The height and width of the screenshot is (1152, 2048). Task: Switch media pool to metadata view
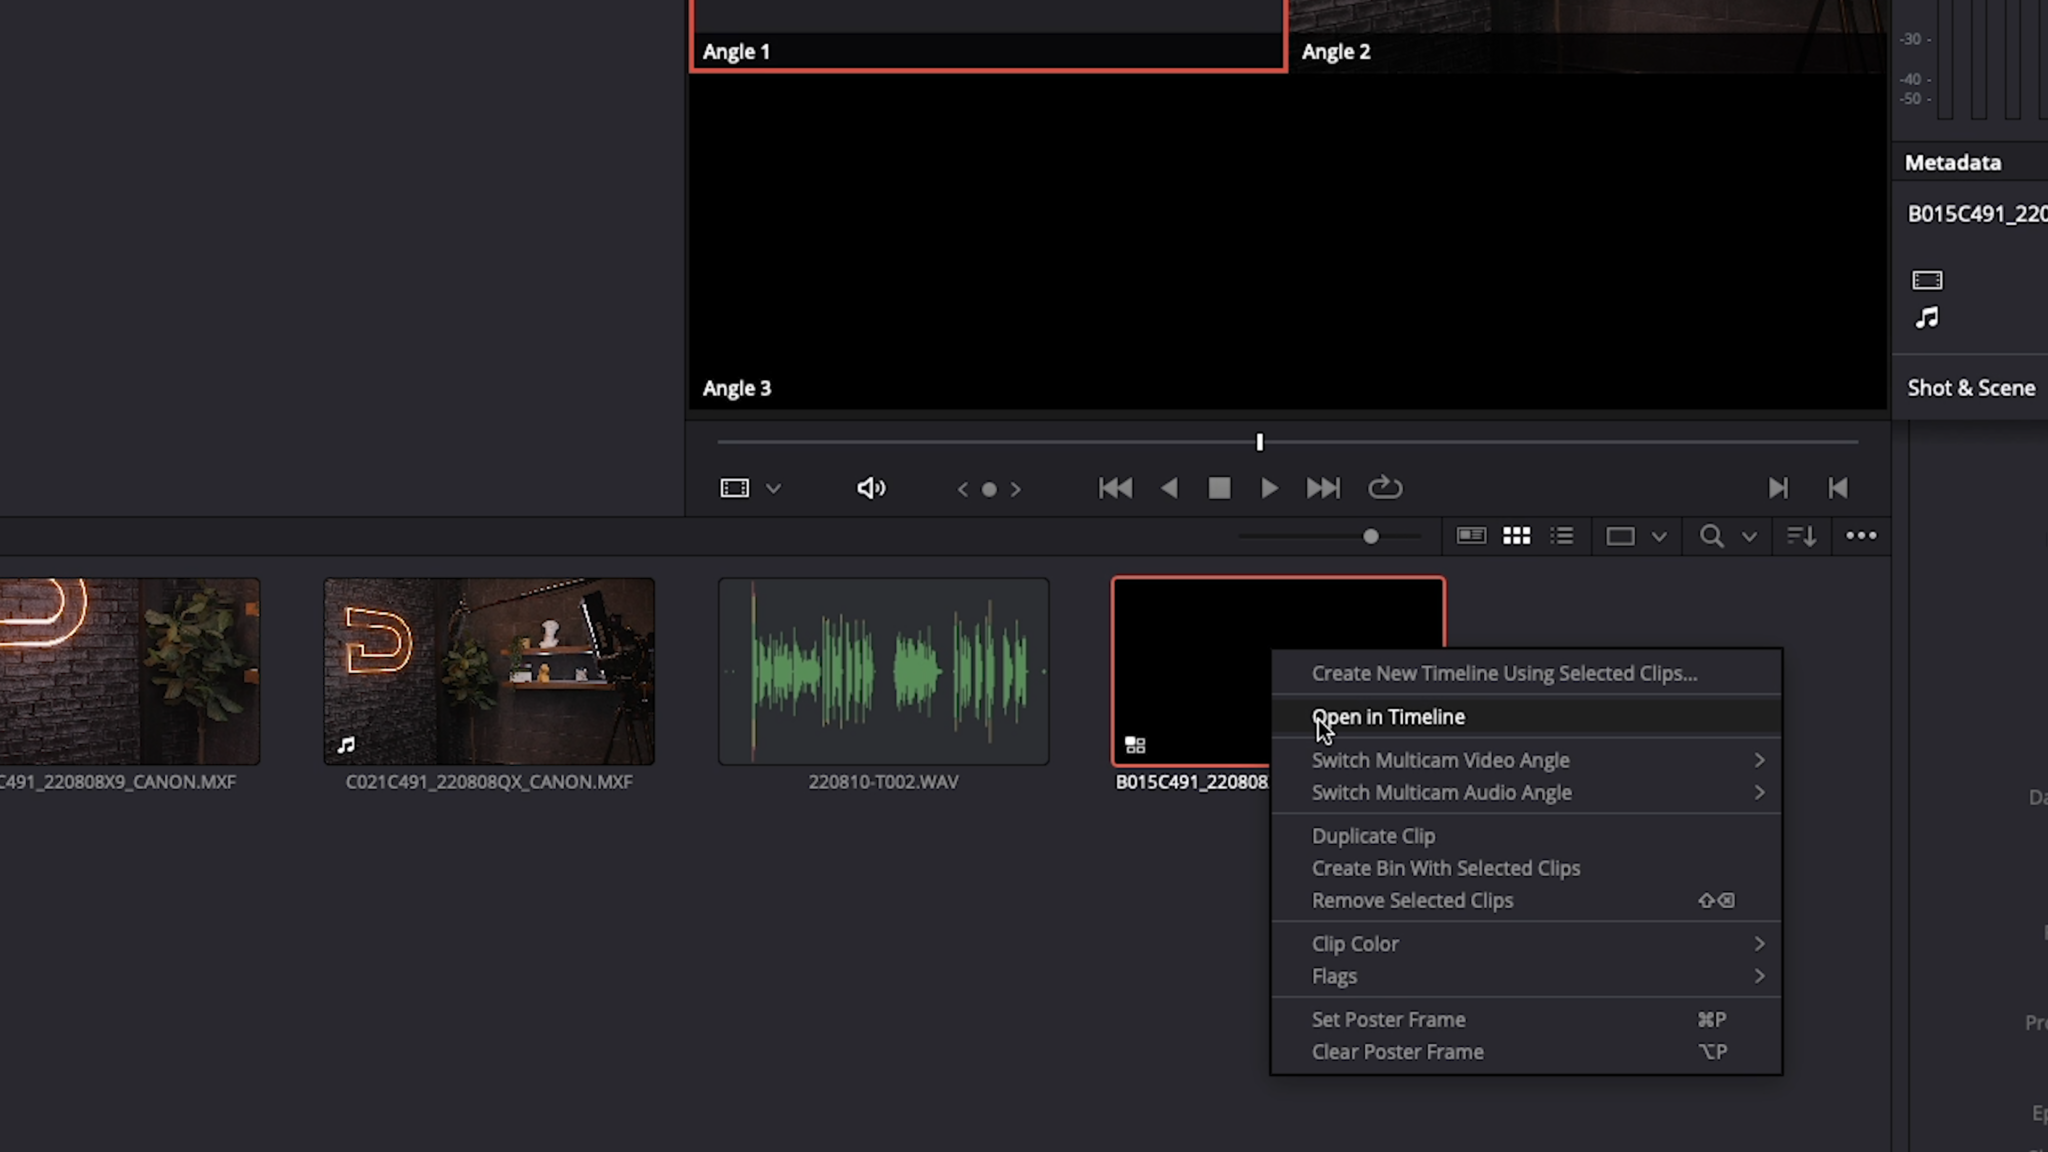pos(1470,536)
